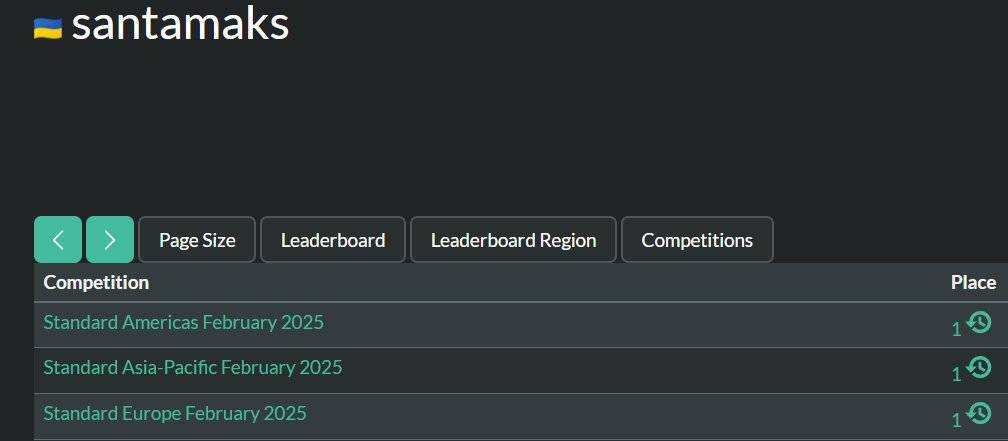Go to the next page of results
This screenshot has height=441, width=1008.
tap(110, 240)
